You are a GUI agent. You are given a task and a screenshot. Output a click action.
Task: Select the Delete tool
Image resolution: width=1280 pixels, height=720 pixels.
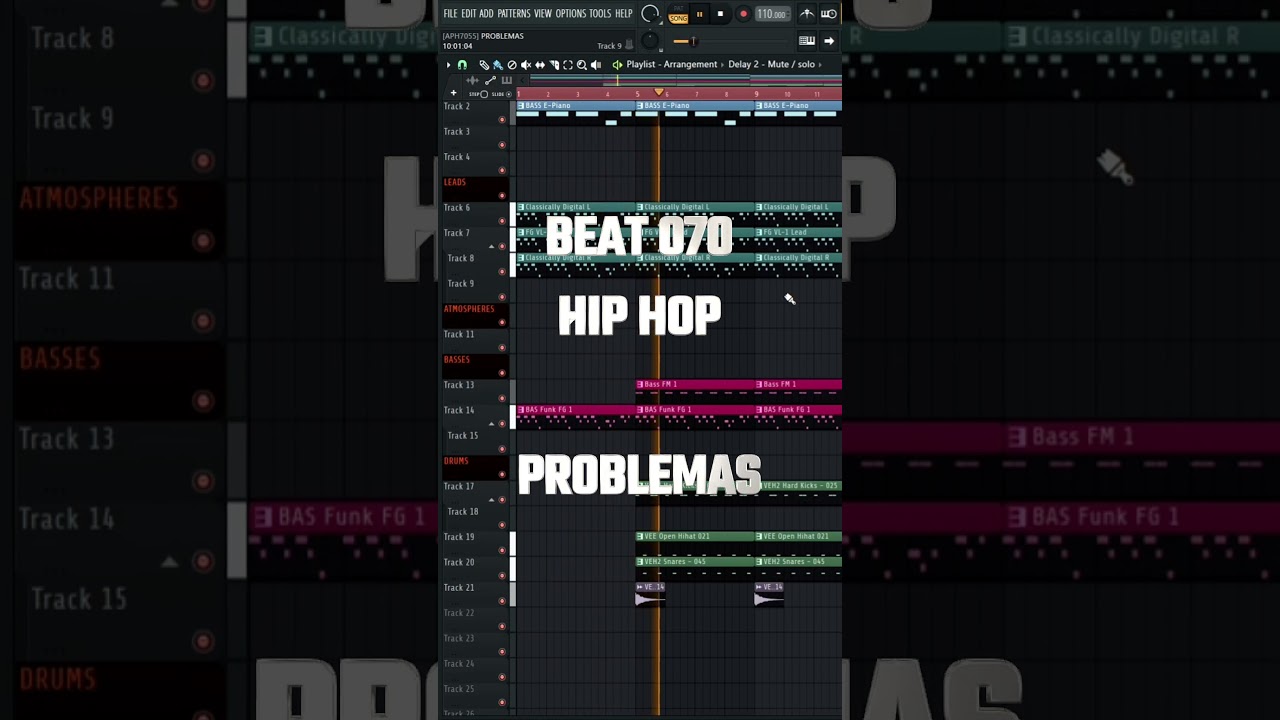(x=512, y=65)
